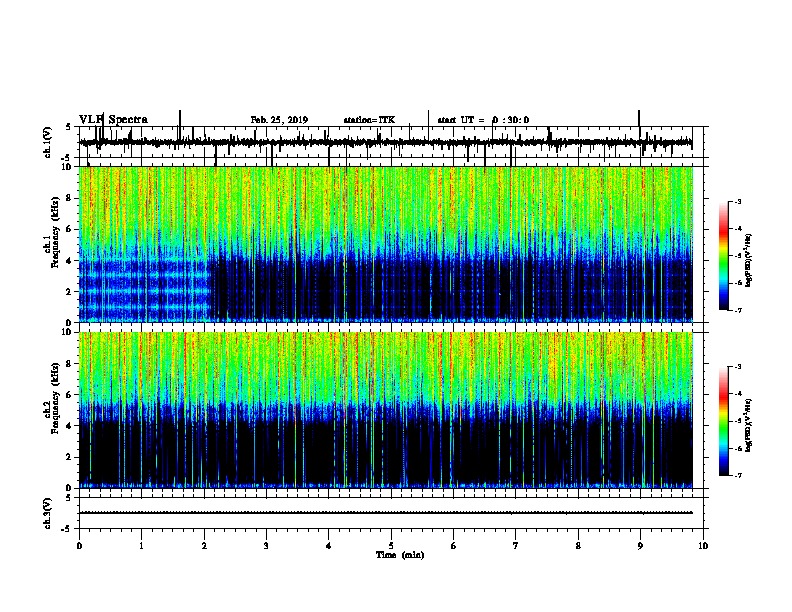Image resolution: width=792 pixels, height=612 pixels.
Task: Click time axis tick label "1"
Action: [141, 546]
